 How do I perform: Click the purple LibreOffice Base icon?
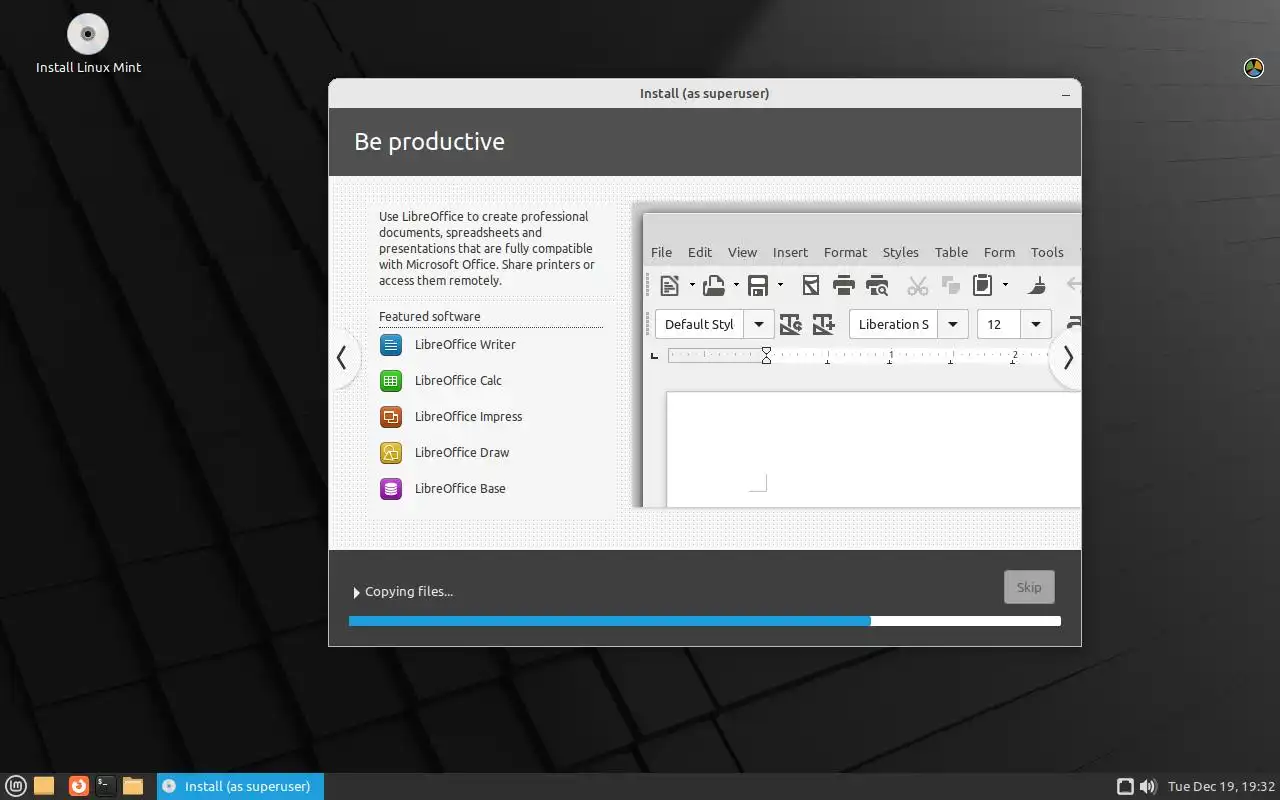tap(391, 489)
